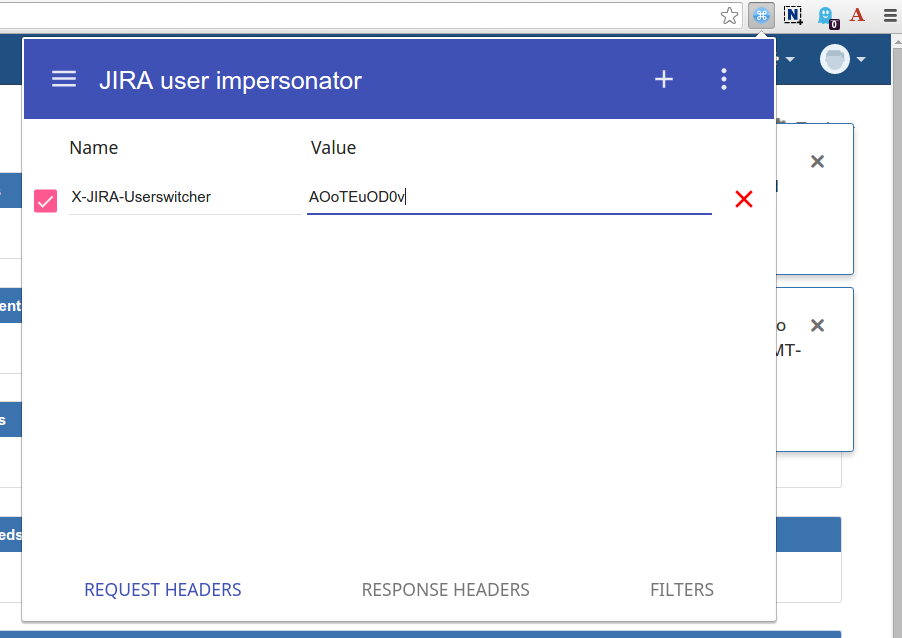Click the N screenshot capture extension icon
The width and height of the screenshot is (902, 638).
click(793, 15)
